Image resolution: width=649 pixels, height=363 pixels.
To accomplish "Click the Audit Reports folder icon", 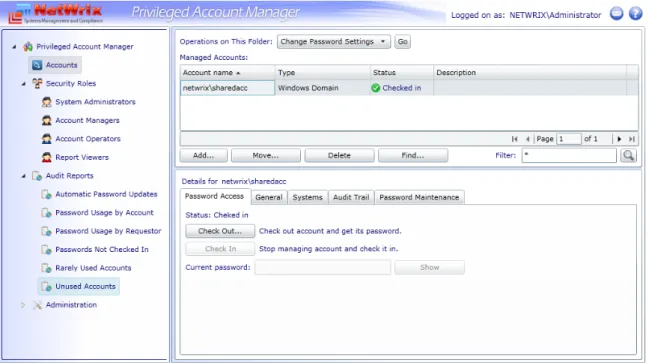I will pos(37,176).
